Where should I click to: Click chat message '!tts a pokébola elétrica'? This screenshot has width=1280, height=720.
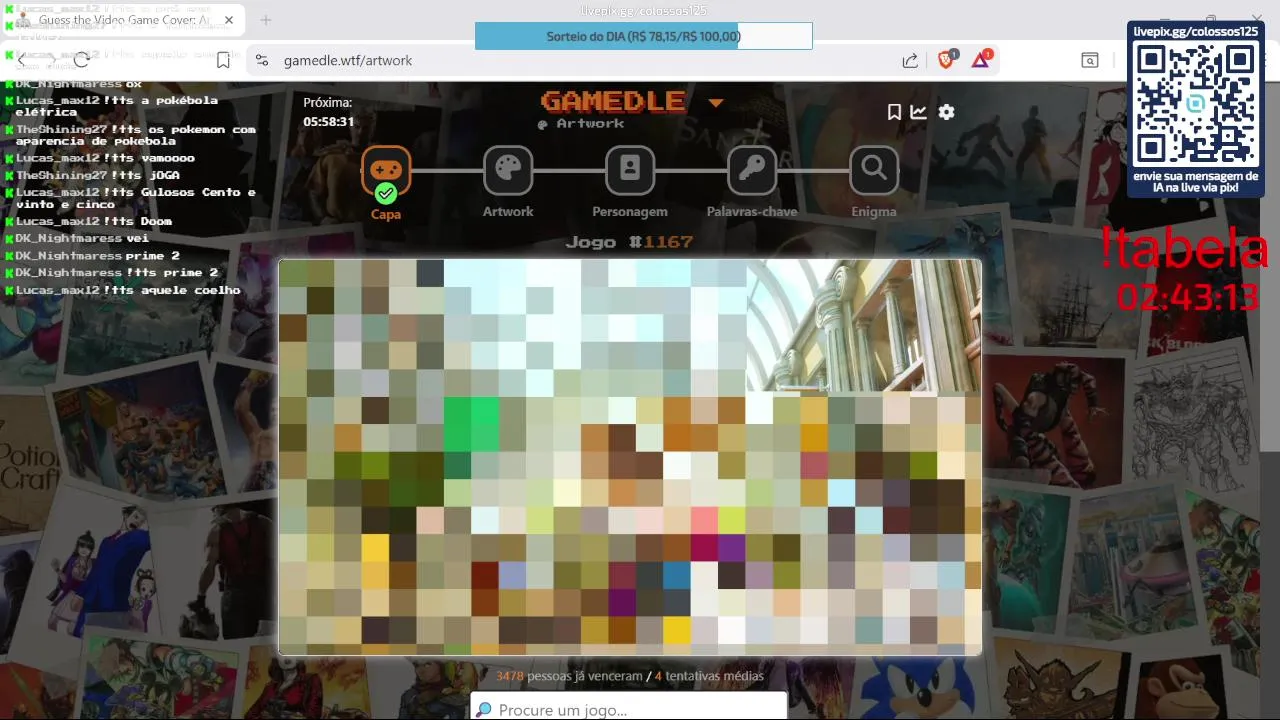116,106
